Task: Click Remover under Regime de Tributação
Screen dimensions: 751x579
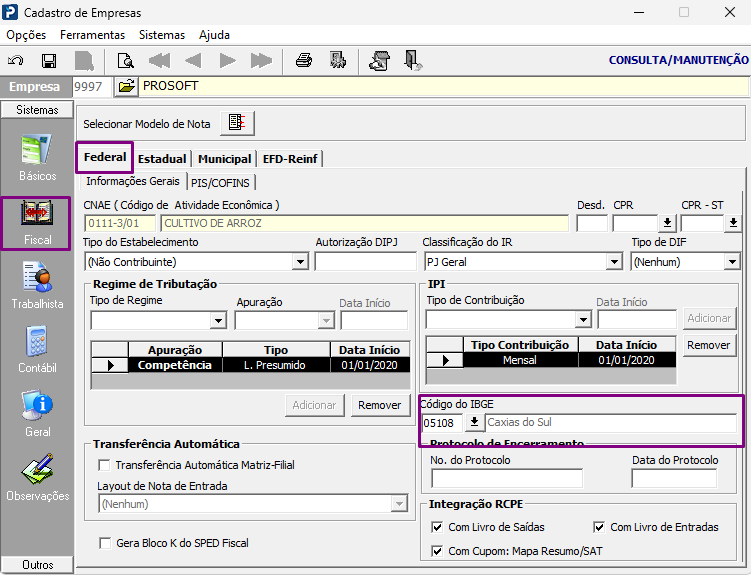Action: (x=380, y=405)
